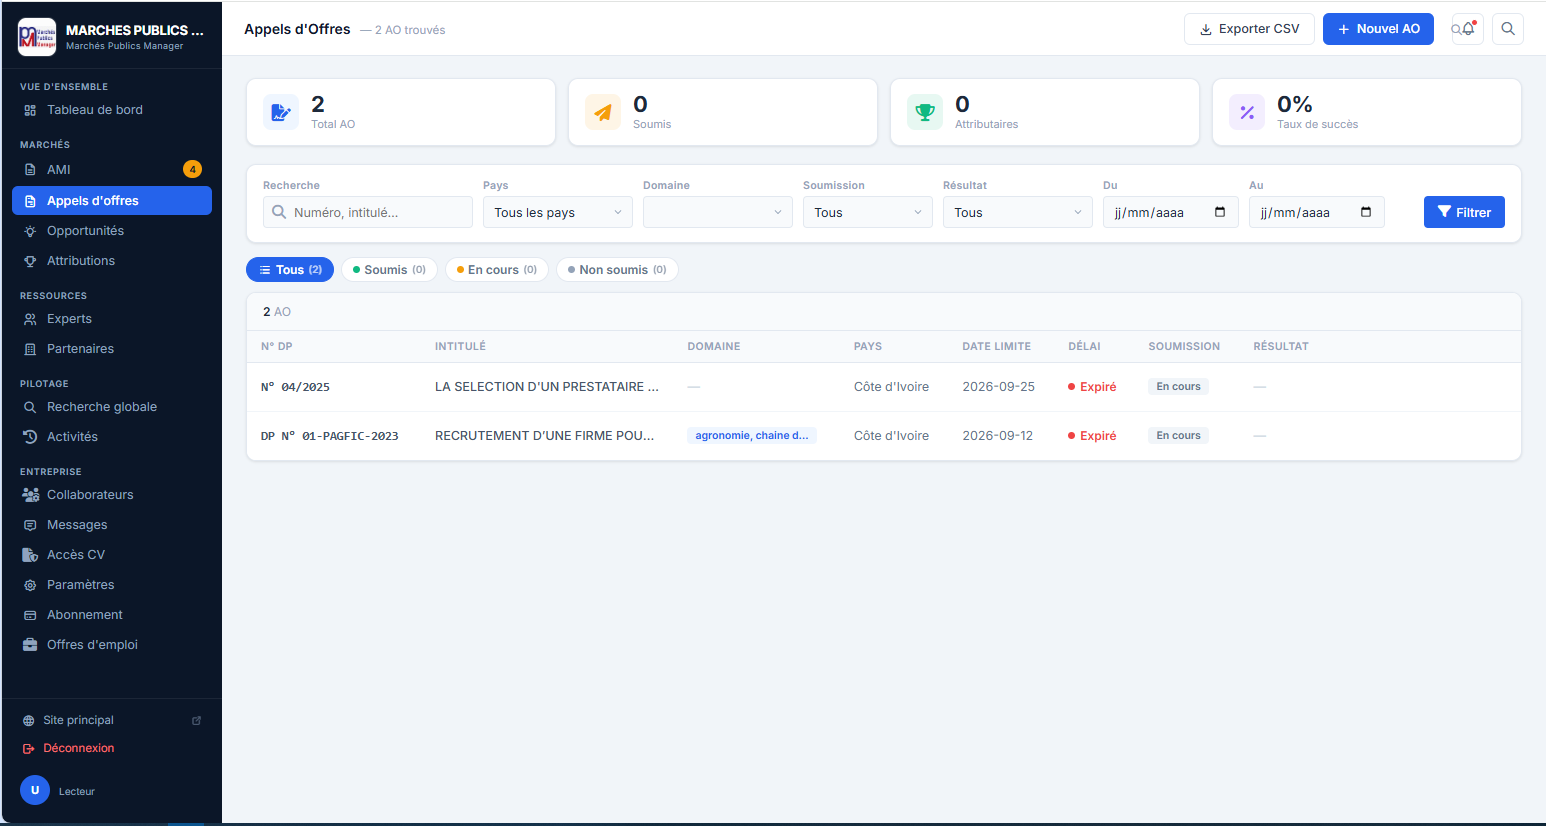
Task: Select the En cours (0) tab
Action: (x=497, y=270)
